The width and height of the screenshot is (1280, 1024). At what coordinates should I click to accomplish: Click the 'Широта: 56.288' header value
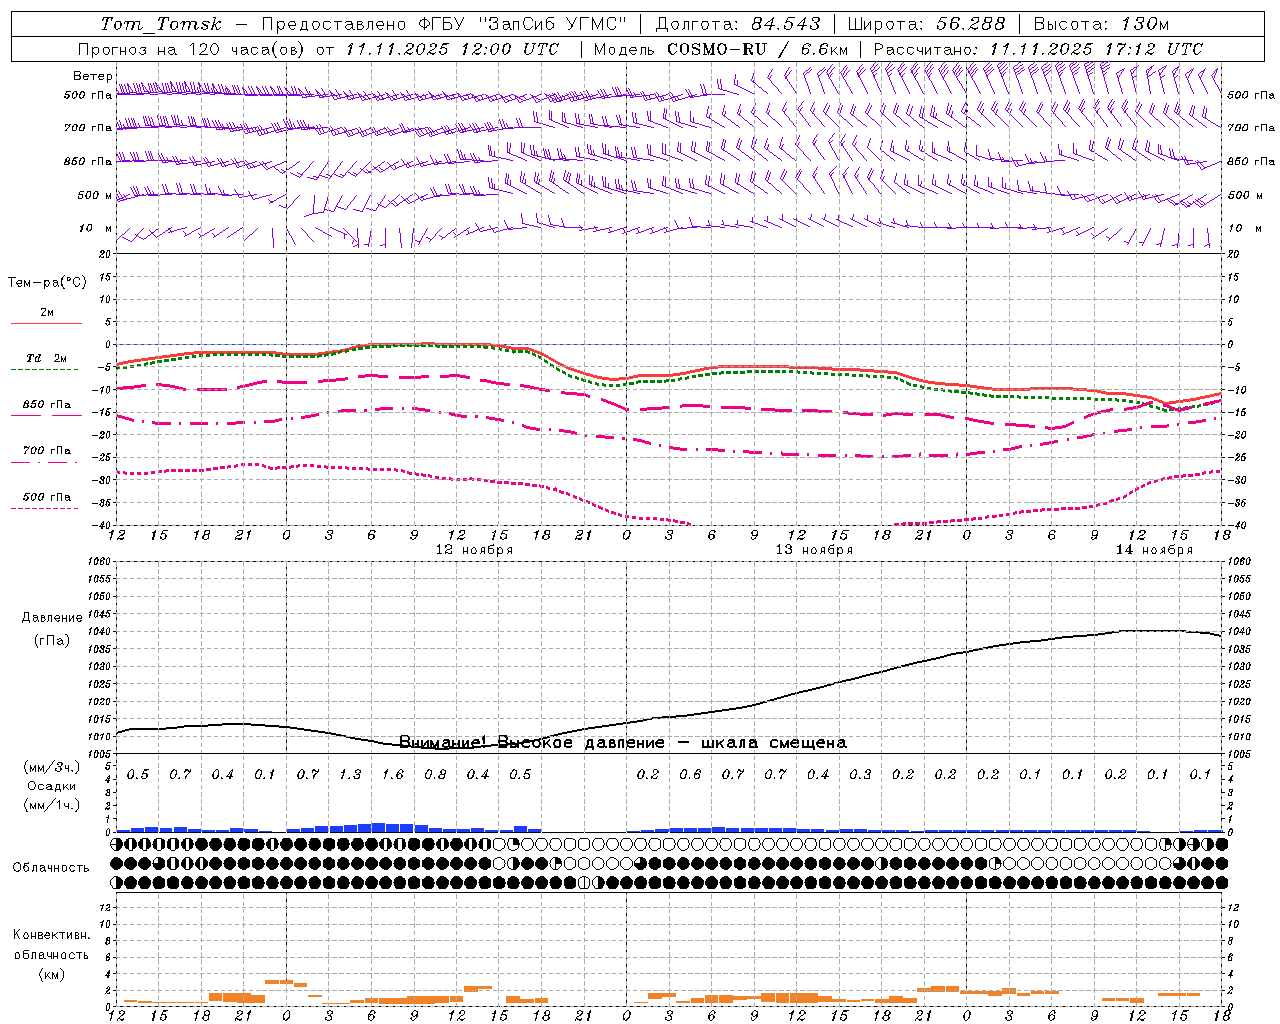[926, 24]
